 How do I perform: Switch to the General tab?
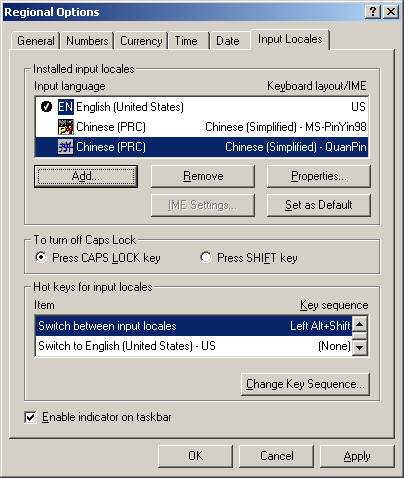click(x=36, y=41)
